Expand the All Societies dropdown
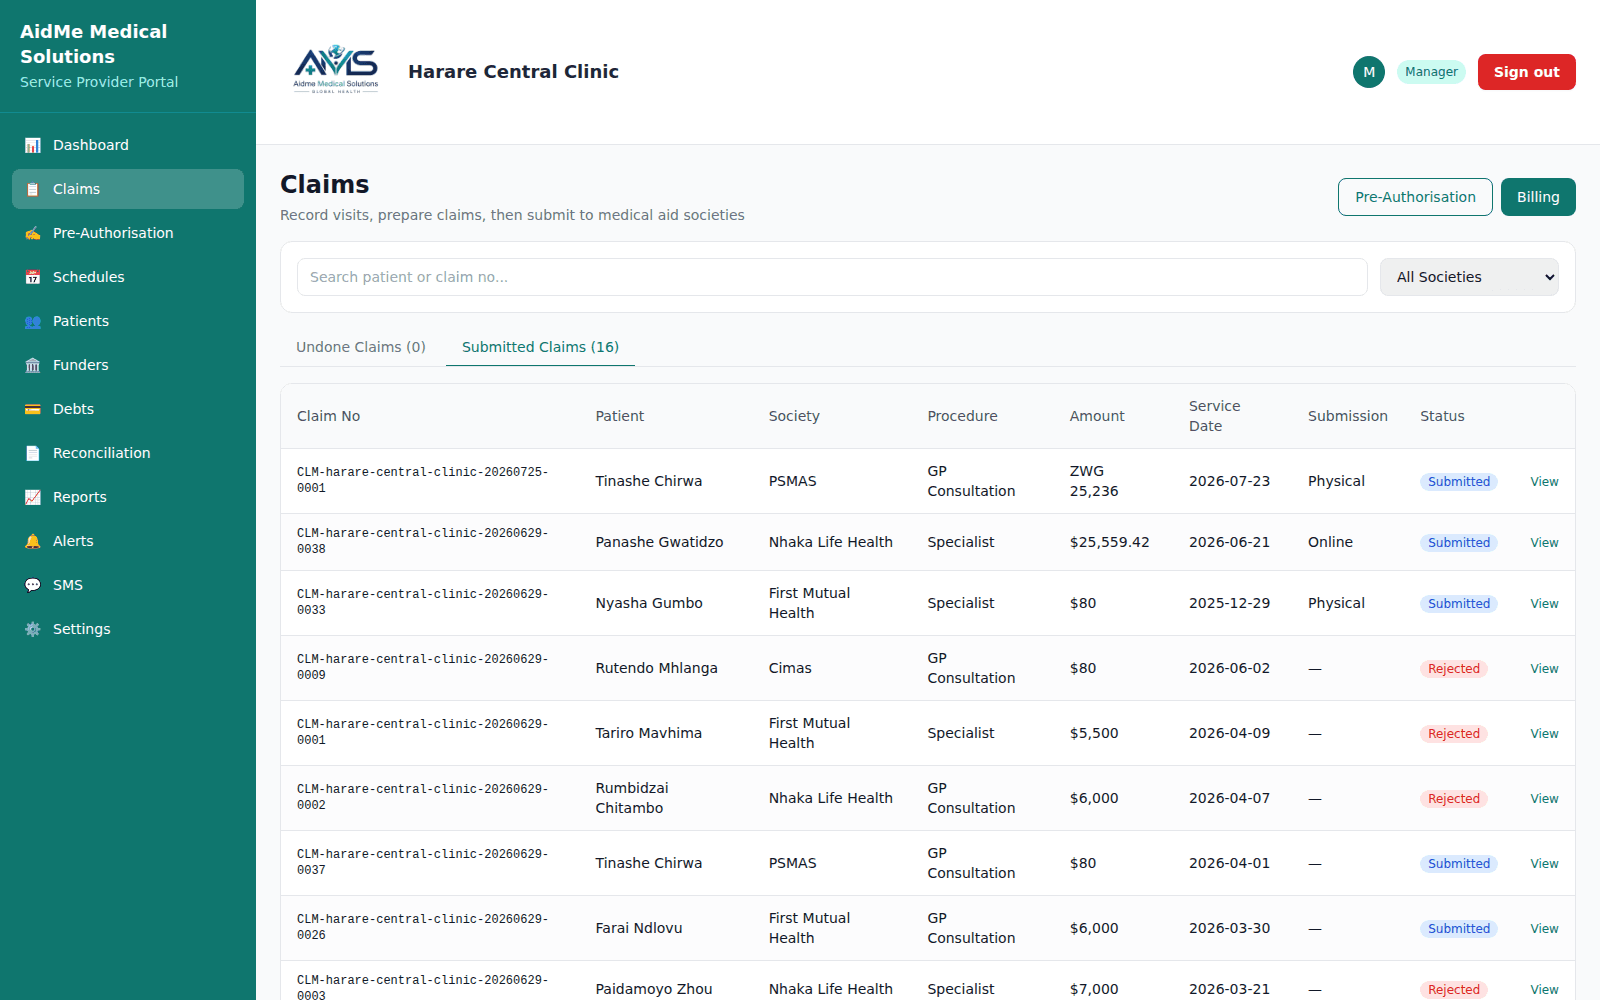This screenshot has width=1600, height=1000. (1469, 277)
